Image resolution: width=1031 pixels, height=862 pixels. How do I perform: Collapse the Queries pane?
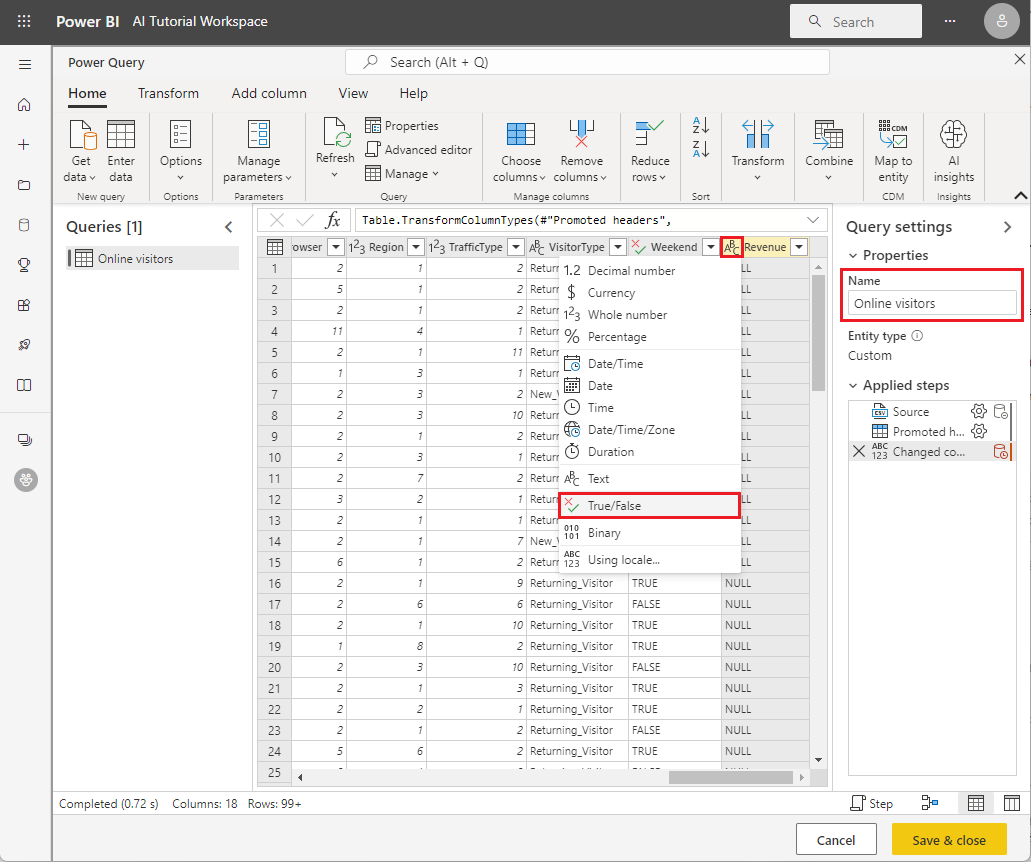(229, 227)
